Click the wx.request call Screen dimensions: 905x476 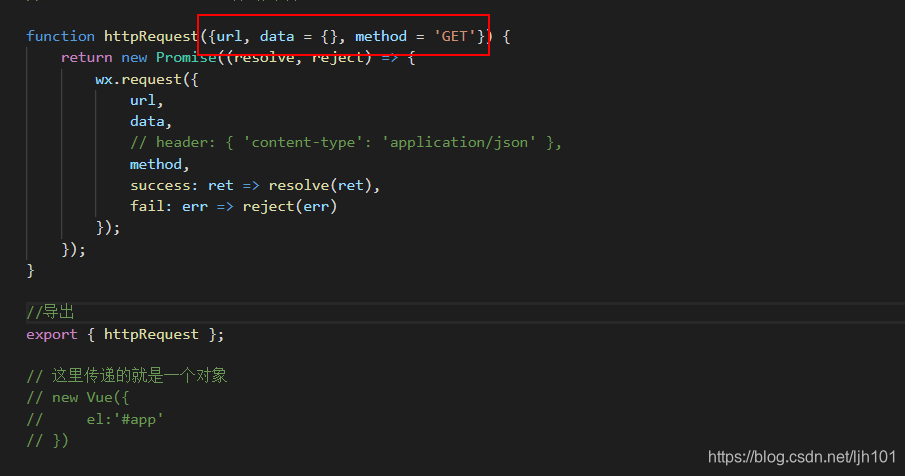pos(147,80)
